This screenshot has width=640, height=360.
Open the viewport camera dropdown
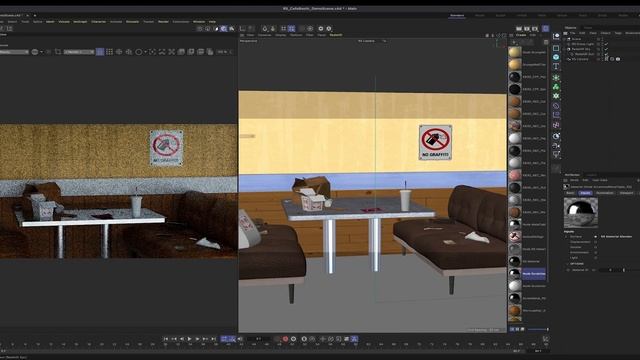[371, 41]
